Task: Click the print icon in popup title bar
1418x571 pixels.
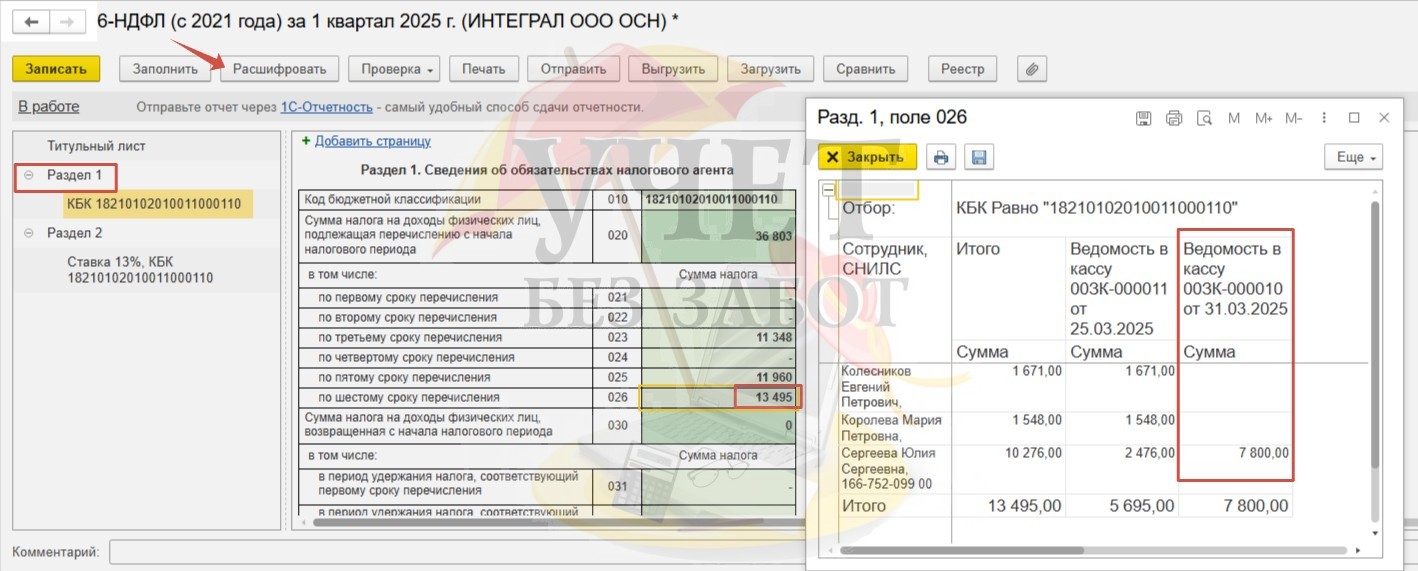Action: click(1174, 118)
